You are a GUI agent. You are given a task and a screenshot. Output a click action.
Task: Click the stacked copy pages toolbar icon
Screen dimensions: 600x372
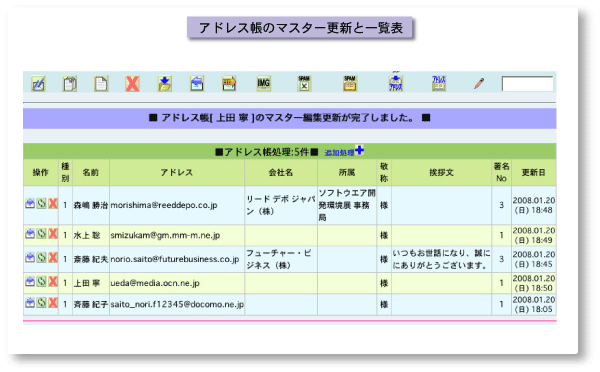pos(70,83)
